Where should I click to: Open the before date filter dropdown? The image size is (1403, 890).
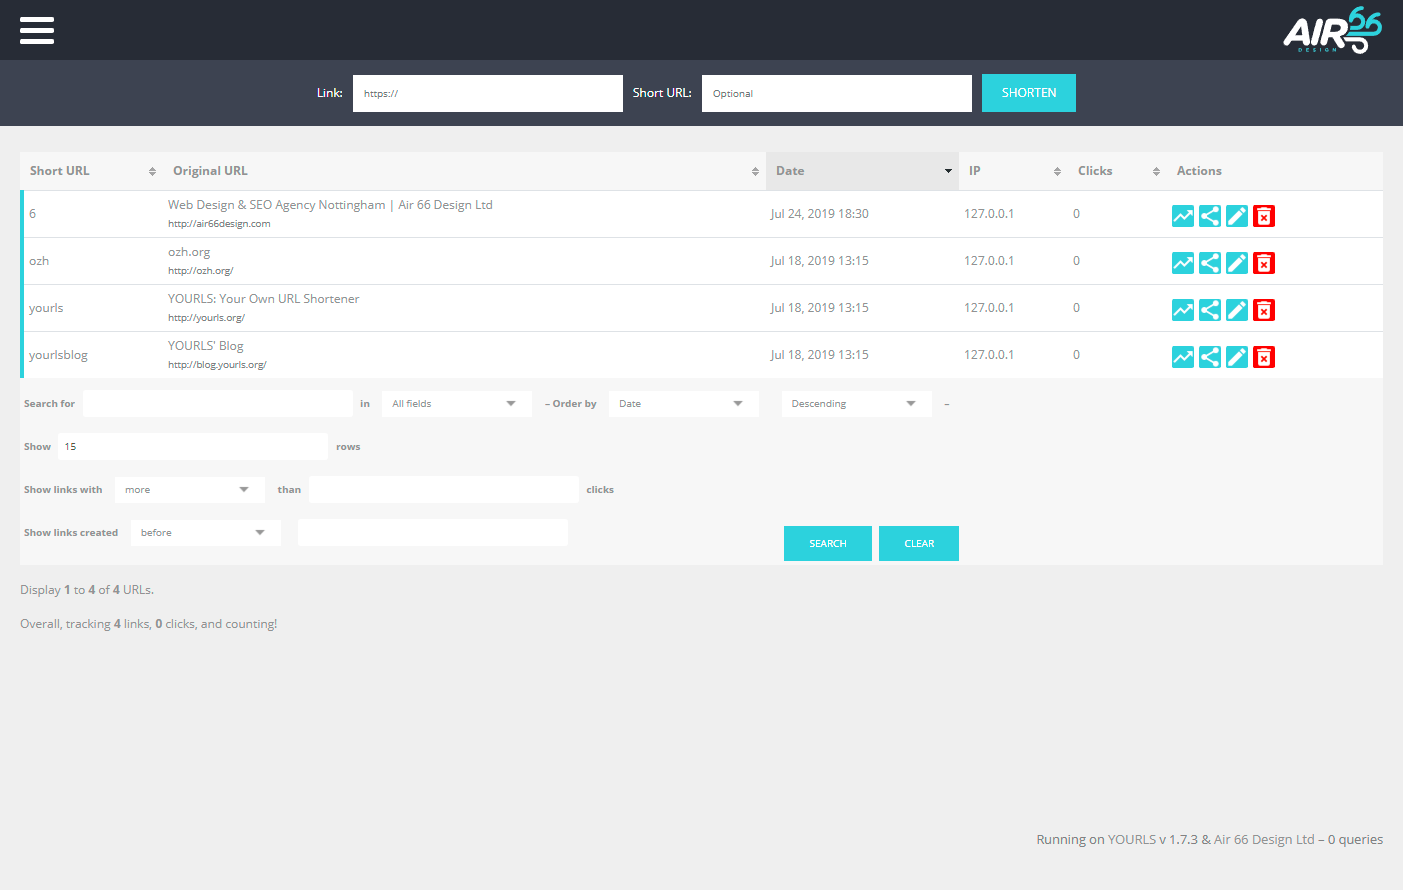click(x=205, y=533)
